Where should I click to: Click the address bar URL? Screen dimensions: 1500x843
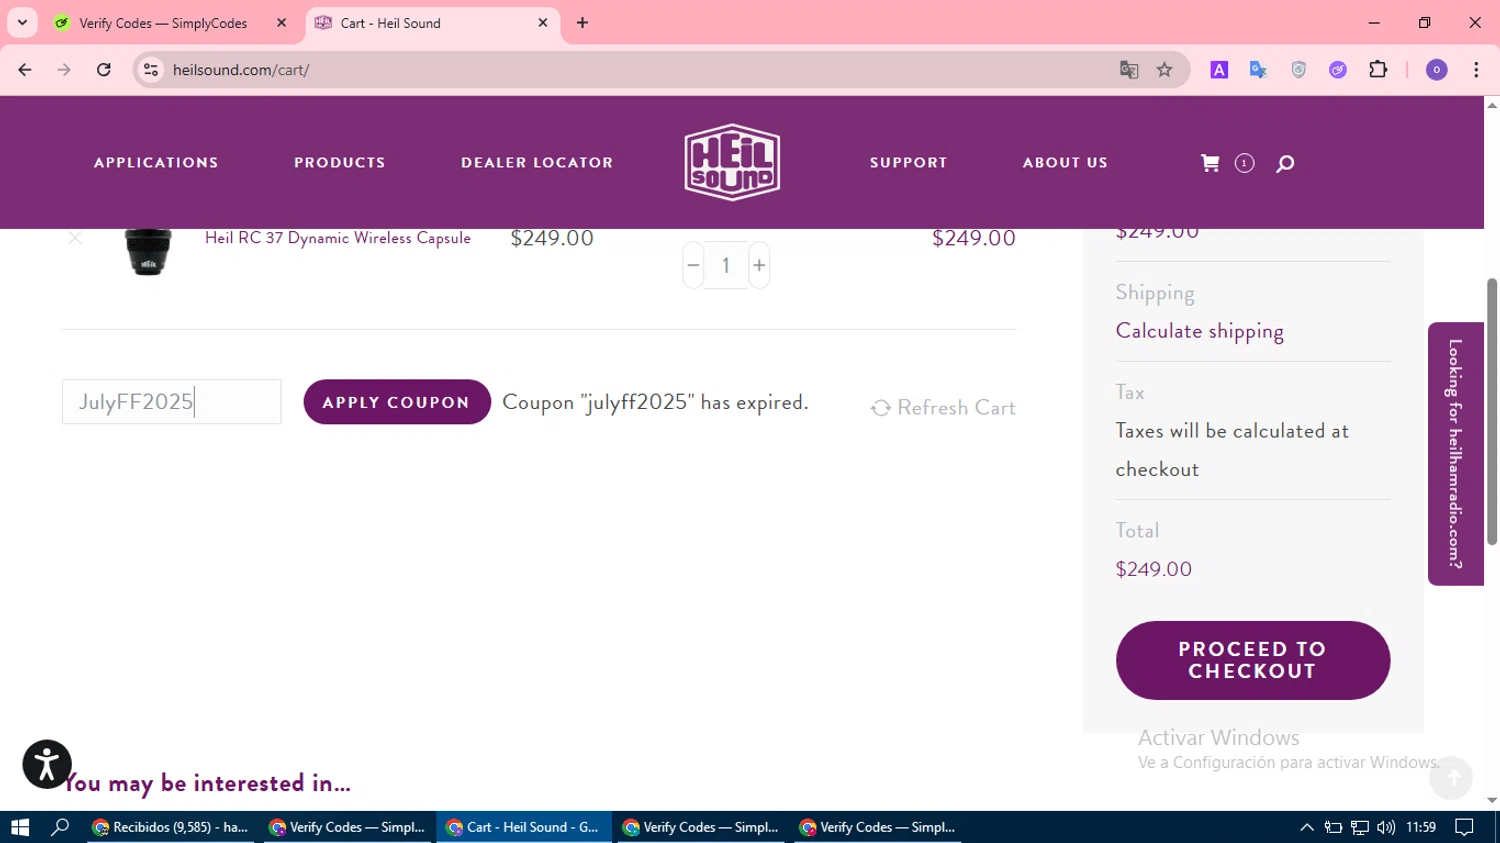pyautogui.click(x=241, y=70)
